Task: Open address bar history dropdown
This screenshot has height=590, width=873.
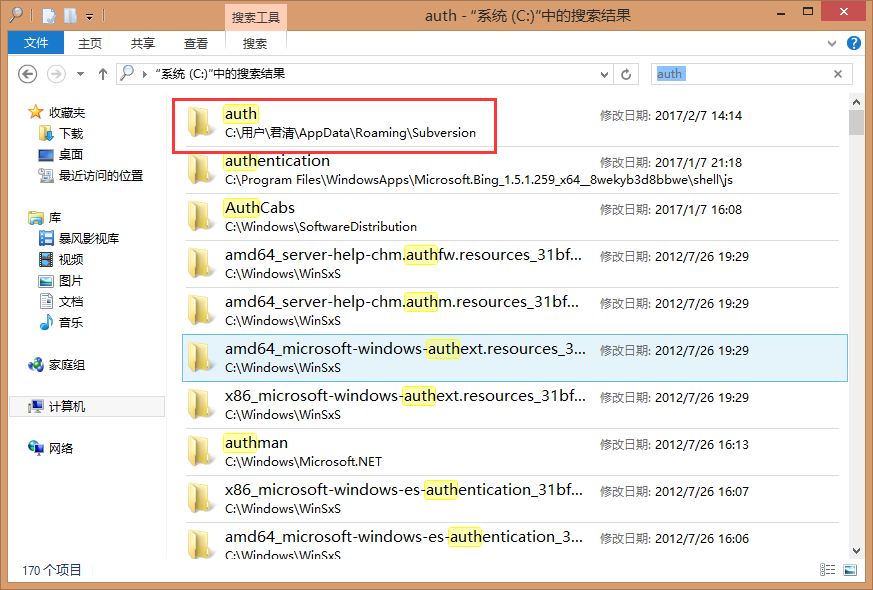Action: (604, 75)
